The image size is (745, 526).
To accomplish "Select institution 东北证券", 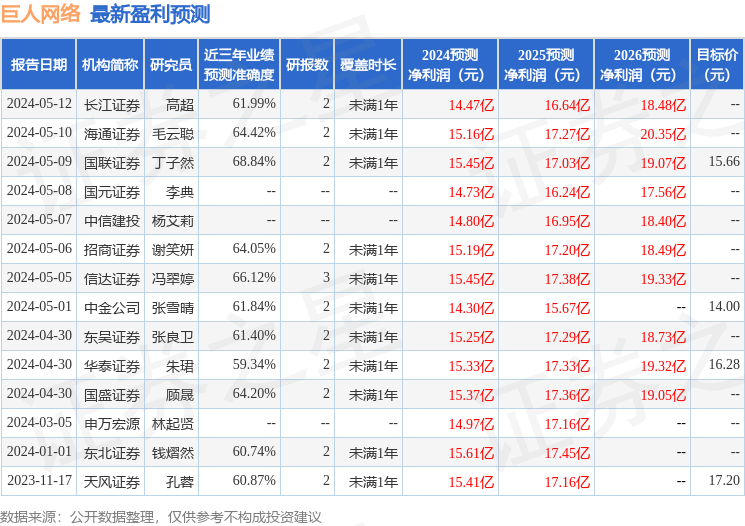I will point(112,453).
